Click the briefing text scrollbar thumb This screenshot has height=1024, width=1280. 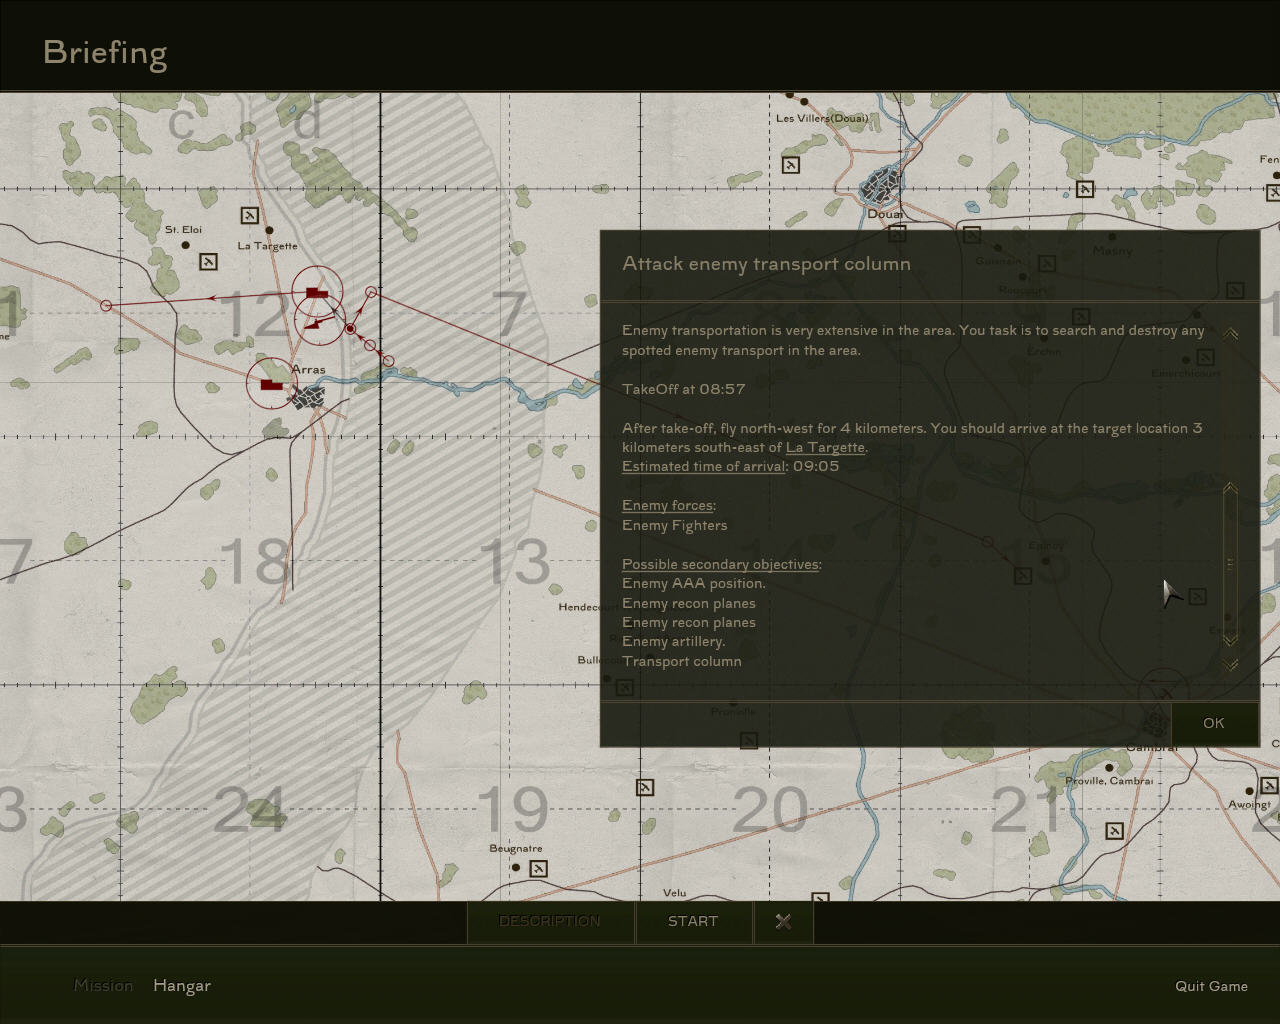click(1231, 564)
